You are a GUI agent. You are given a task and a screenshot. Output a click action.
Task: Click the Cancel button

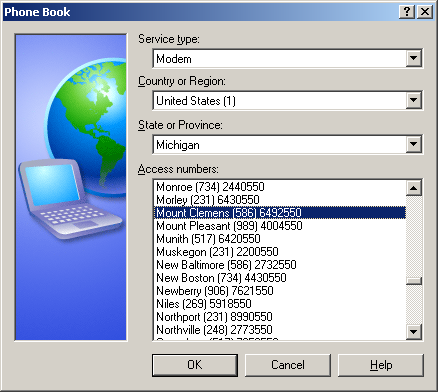288,365
